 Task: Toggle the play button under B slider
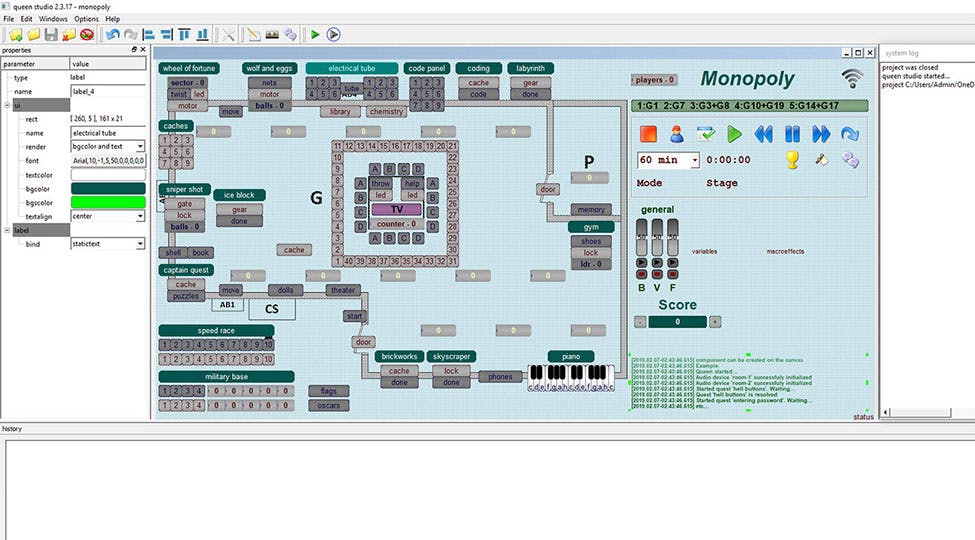pos(642,262)
